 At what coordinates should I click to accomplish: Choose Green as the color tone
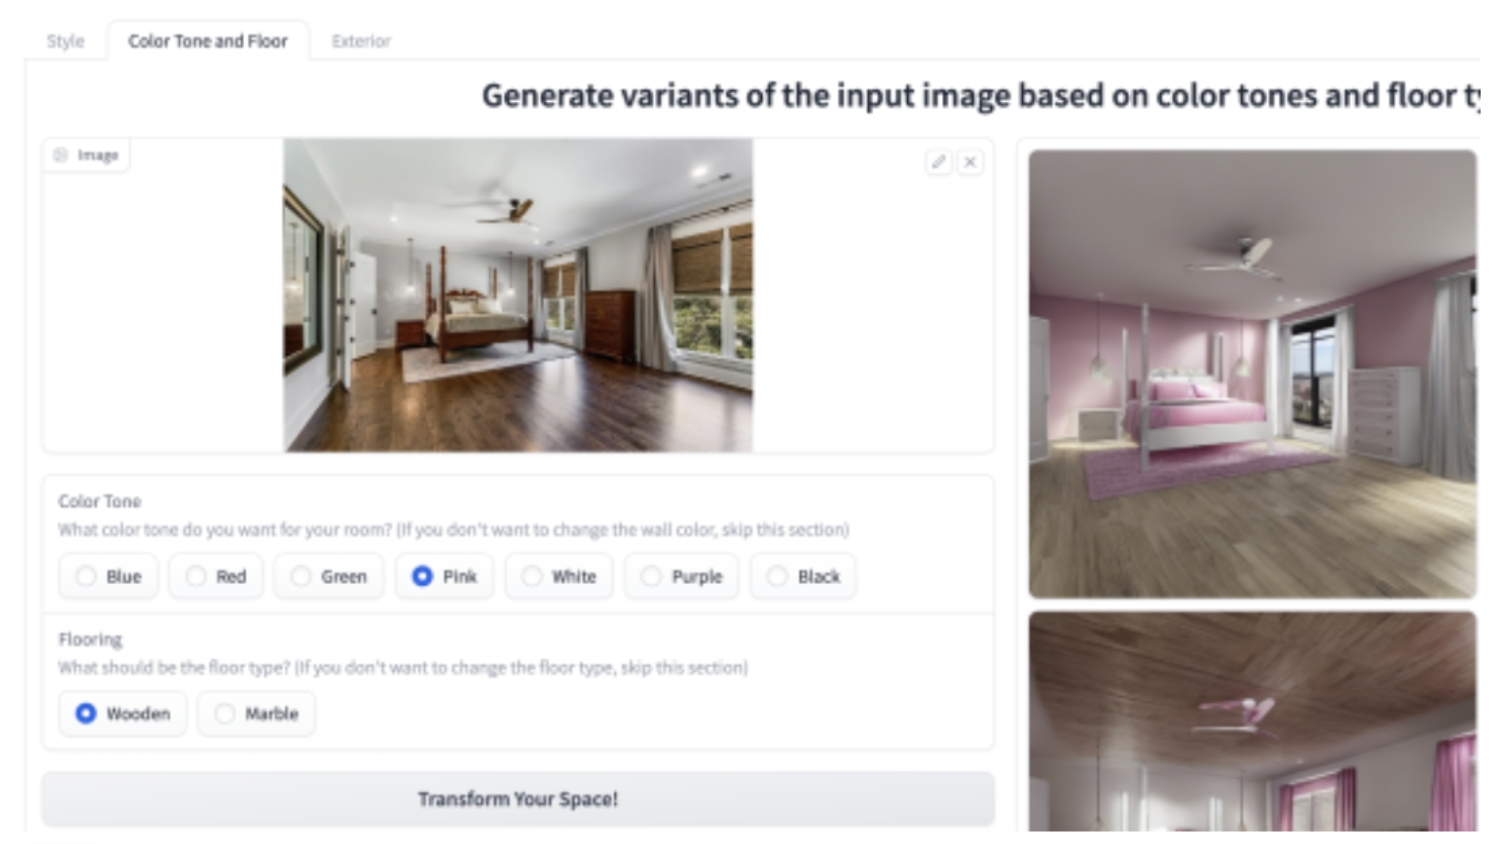pyautogui.click(x=329, y=576)
